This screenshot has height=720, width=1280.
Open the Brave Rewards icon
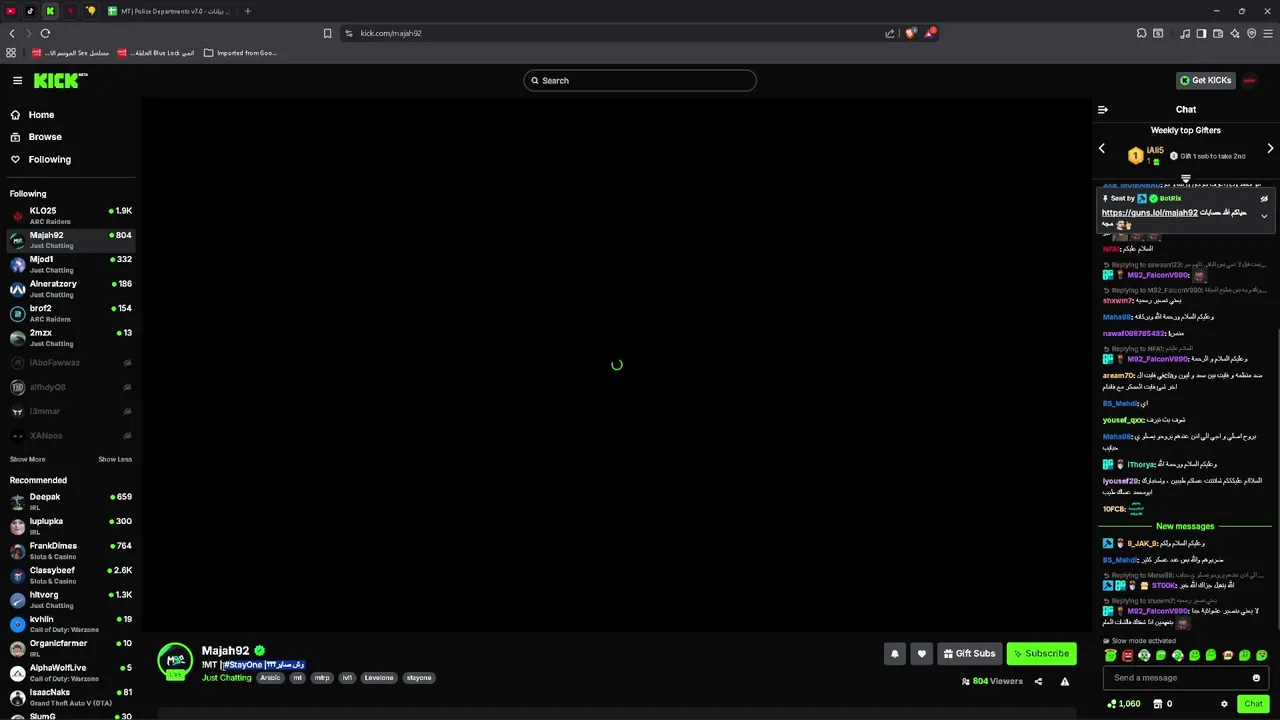point(930,33)
